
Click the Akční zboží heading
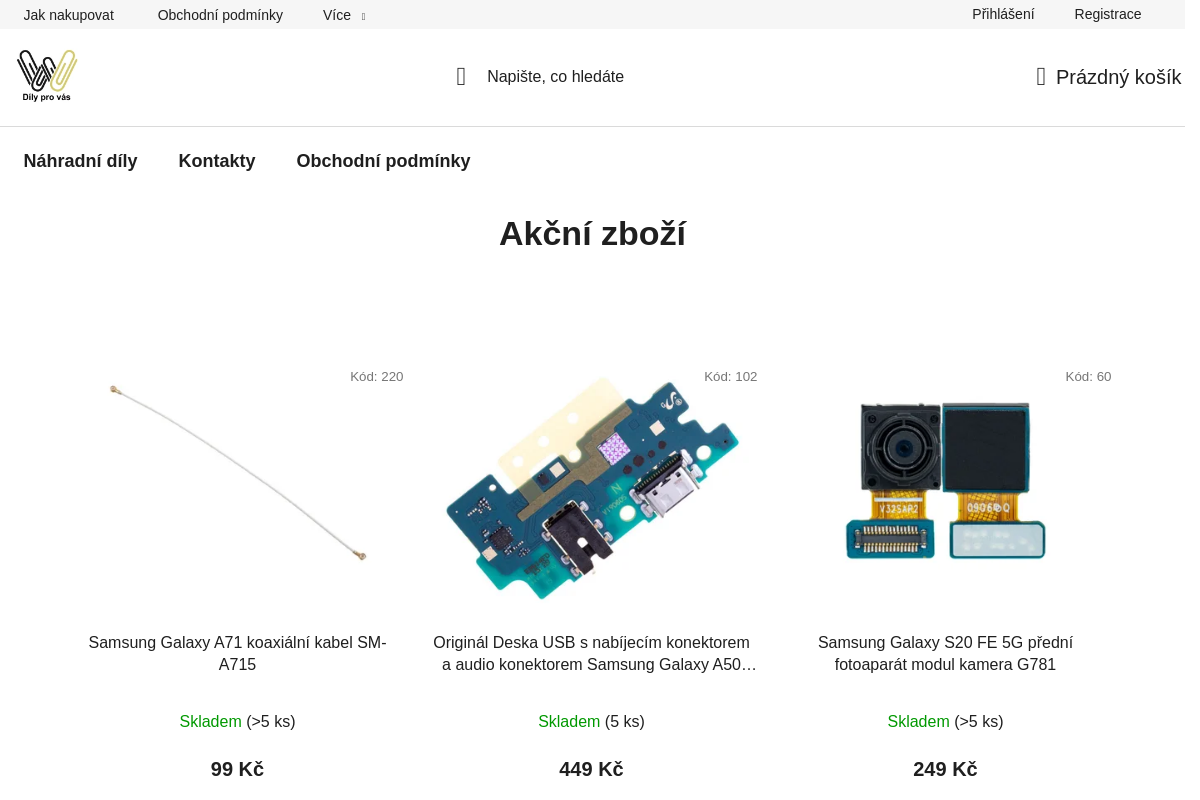tap(593, 234)
